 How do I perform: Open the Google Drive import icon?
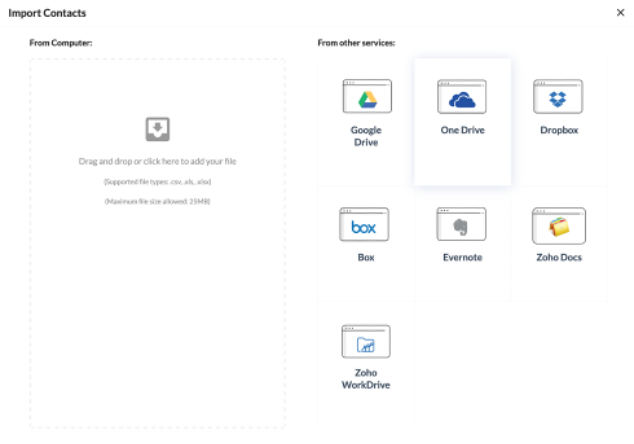tap(367, 96)
